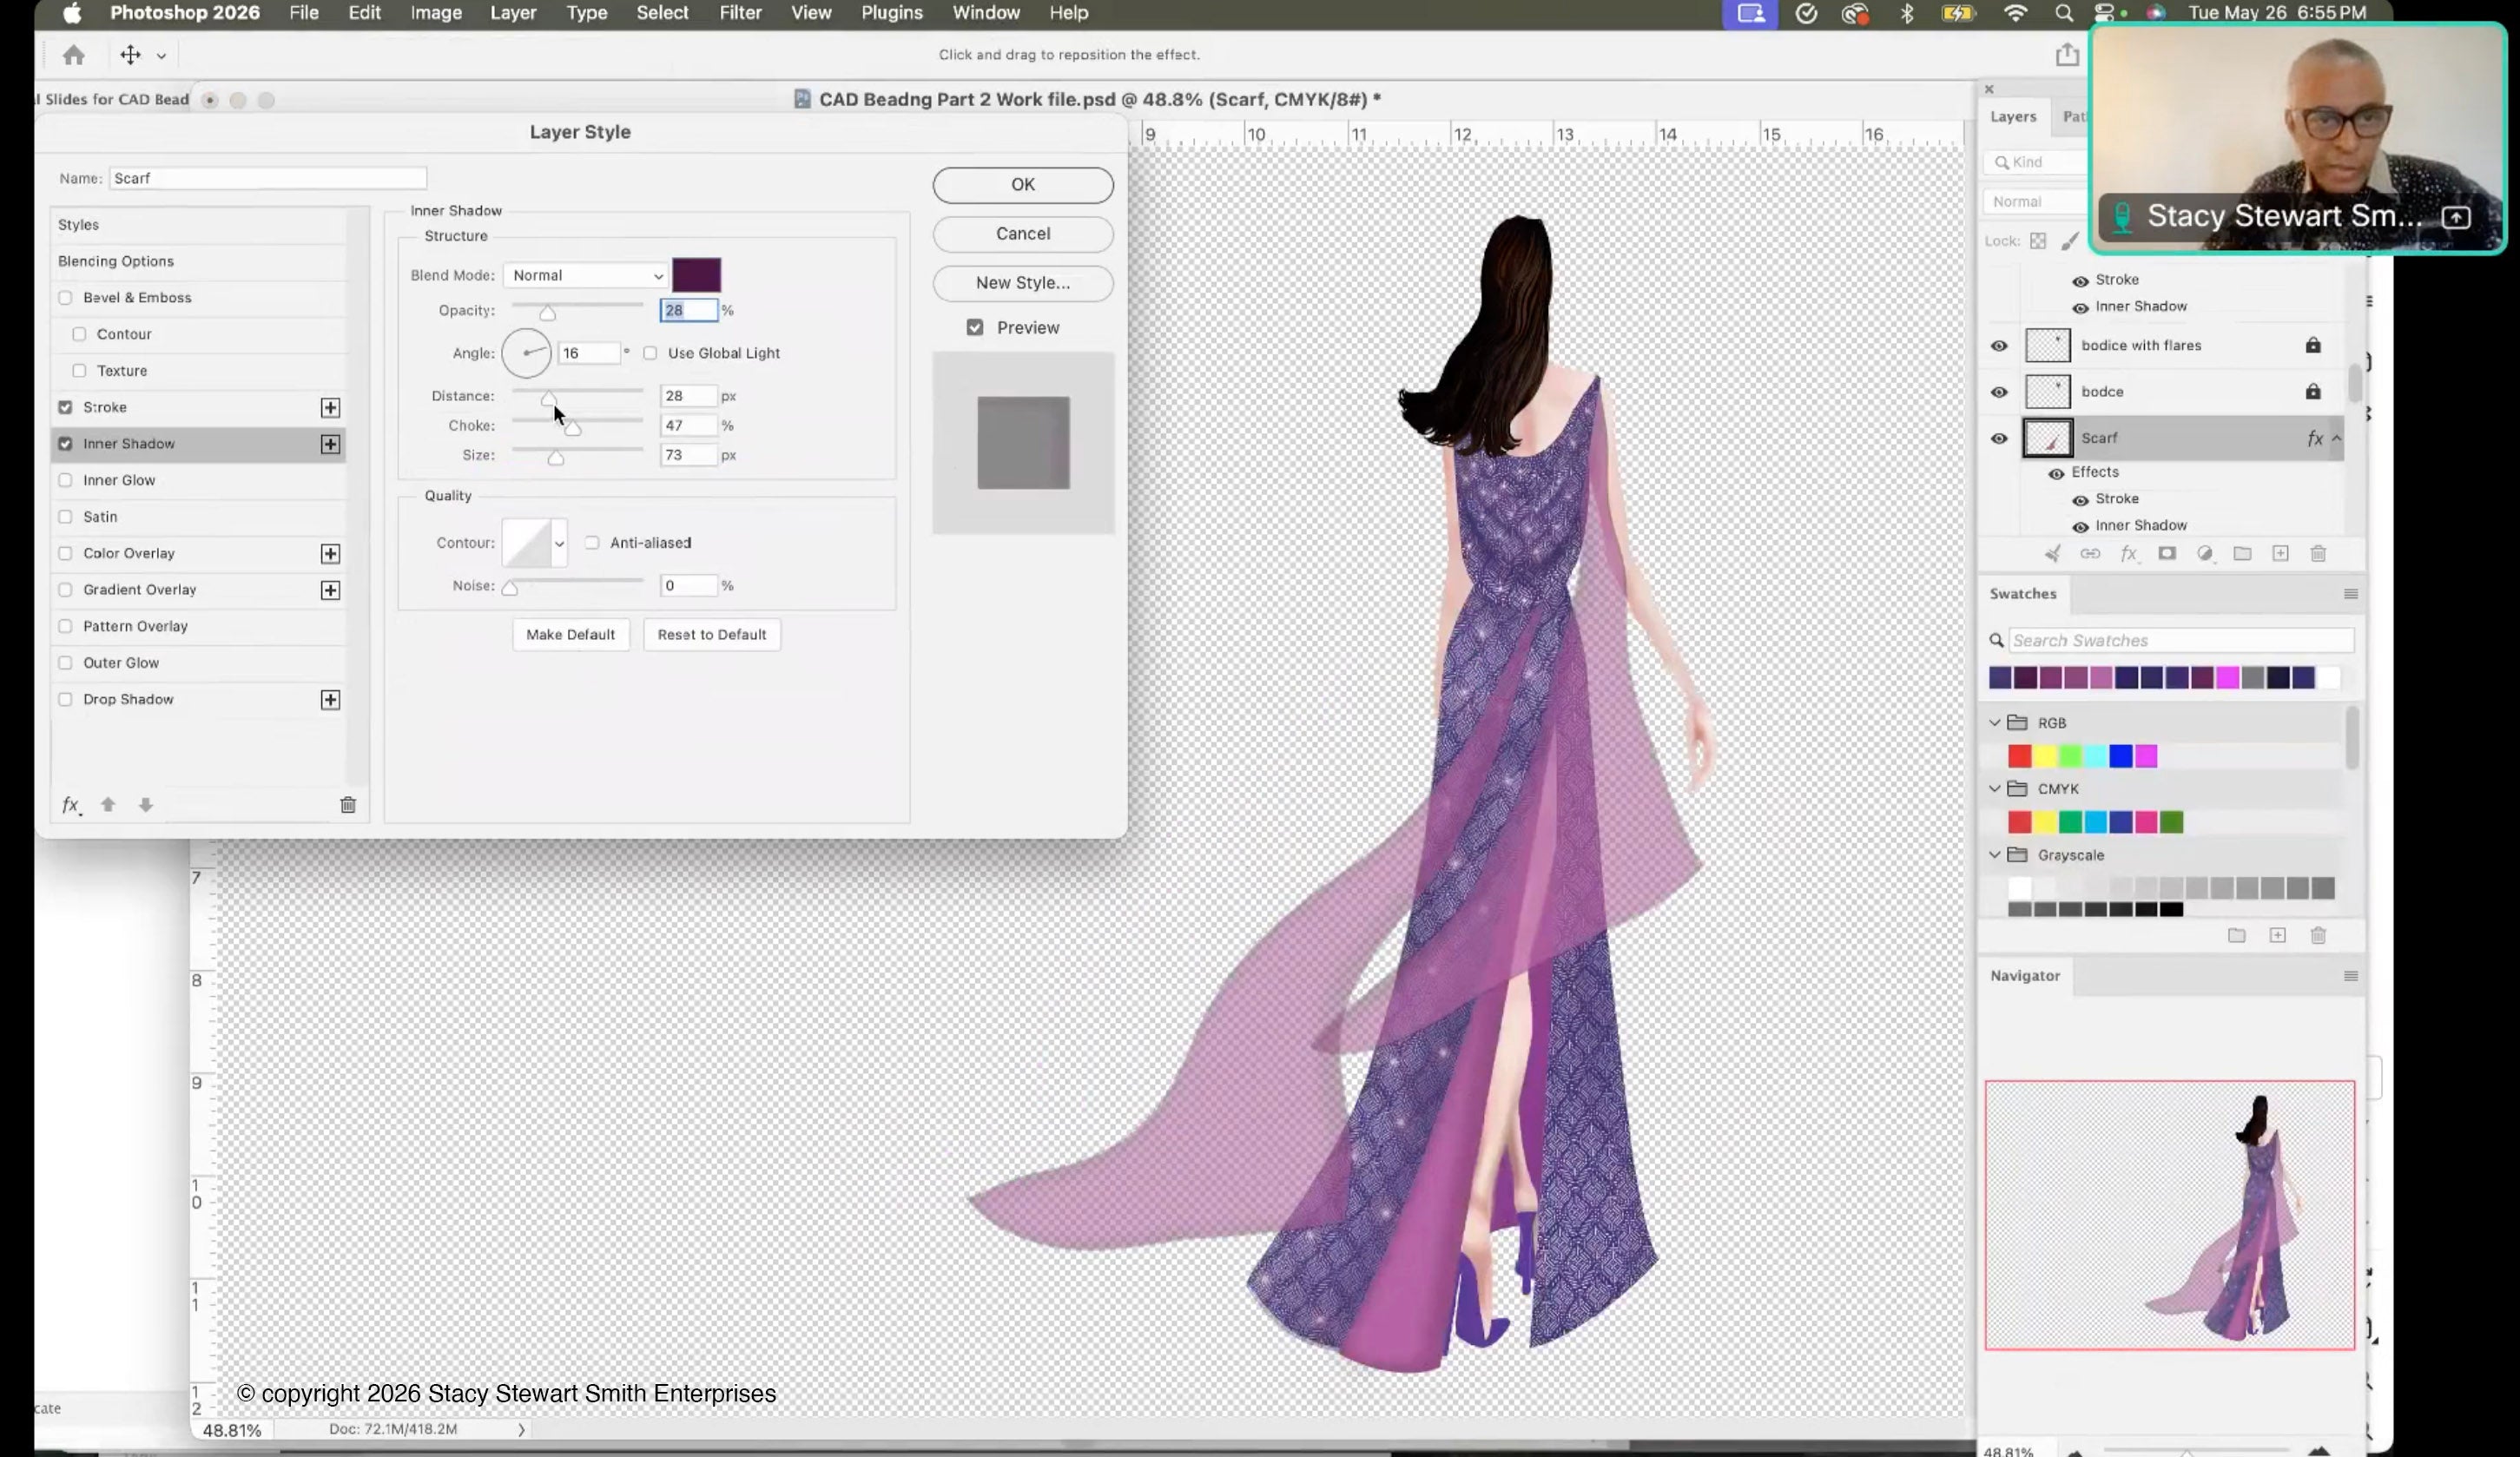Open the layer blend mode Normal dropdown
This screenshot has height=1457, width=2520.
2035,202
